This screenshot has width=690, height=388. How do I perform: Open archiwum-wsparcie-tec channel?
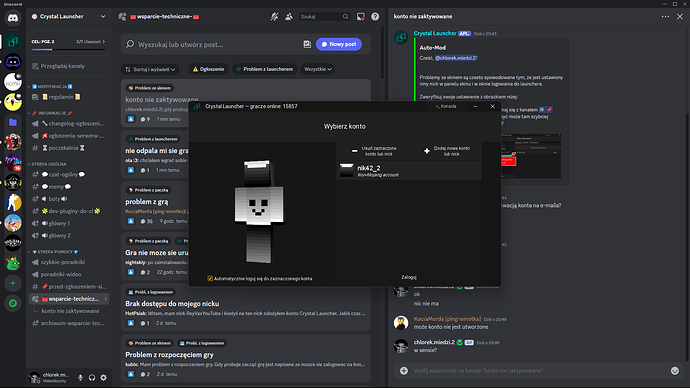pyautogui.click(x=69, y=323)
